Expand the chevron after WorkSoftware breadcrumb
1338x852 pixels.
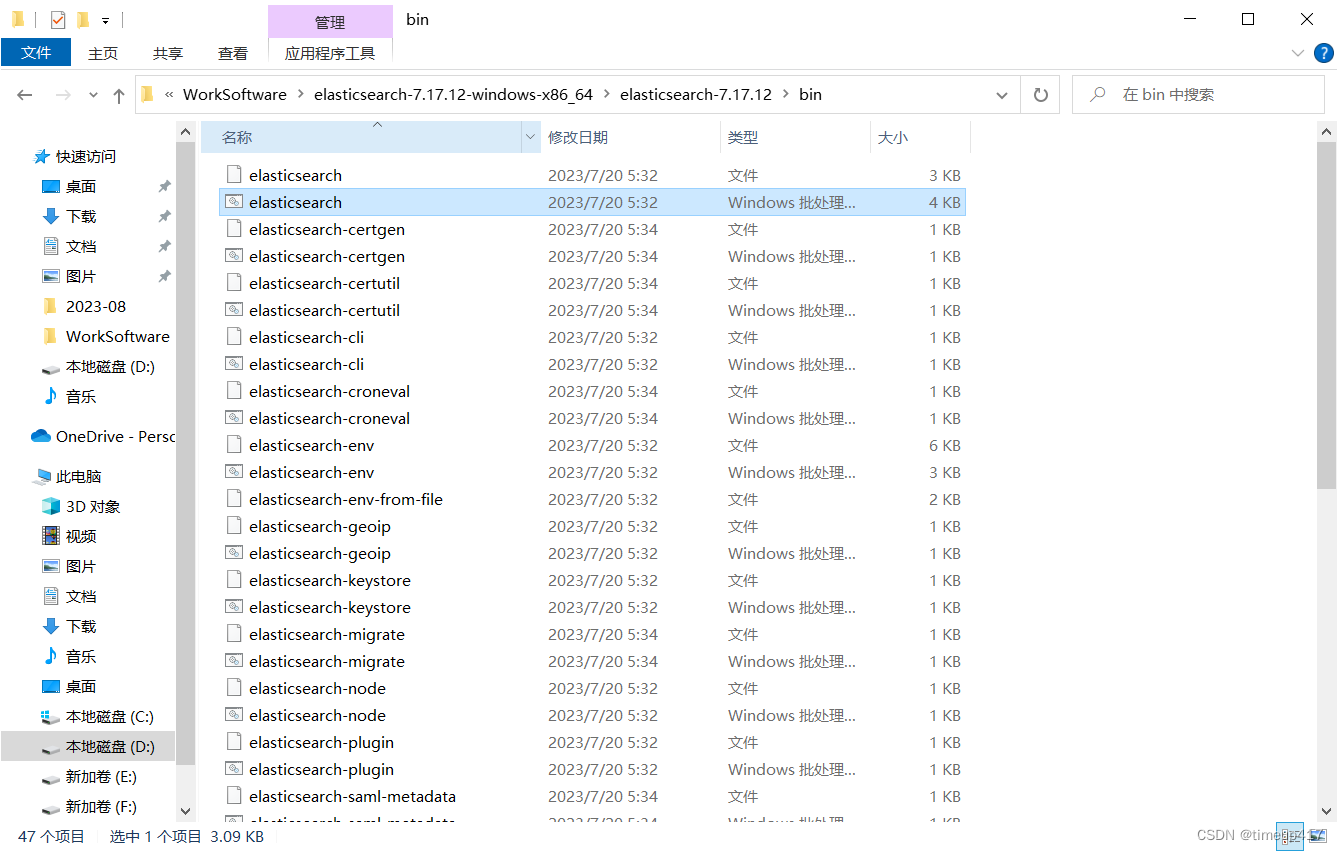[300, 95]
